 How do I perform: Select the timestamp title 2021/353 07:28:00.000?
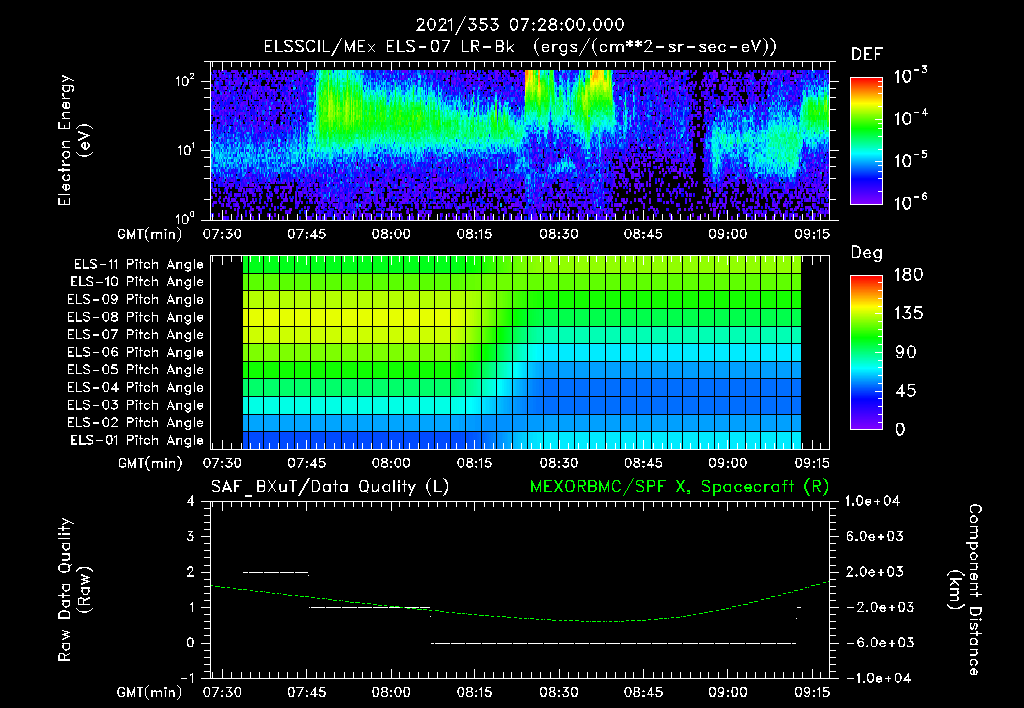pyautogui.click(x=520, y=25)
